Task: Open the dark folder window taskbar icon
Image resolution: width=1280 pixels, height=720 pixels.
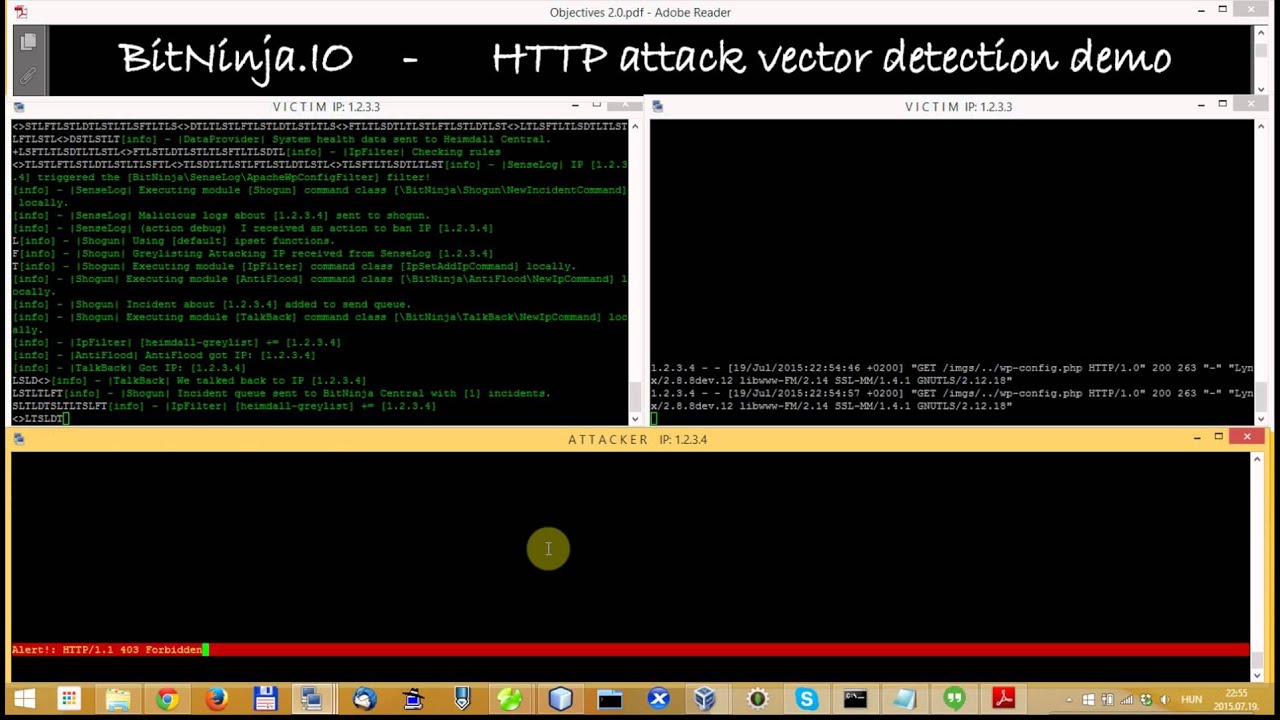Action: pyautogui.click(x=609, y=698)
